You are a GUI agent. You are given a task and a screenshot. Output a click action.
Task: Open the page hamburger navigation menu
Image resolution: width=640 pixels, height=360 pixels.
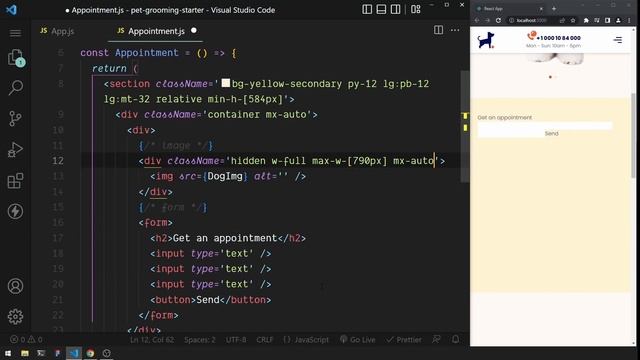tap(618, 40)
